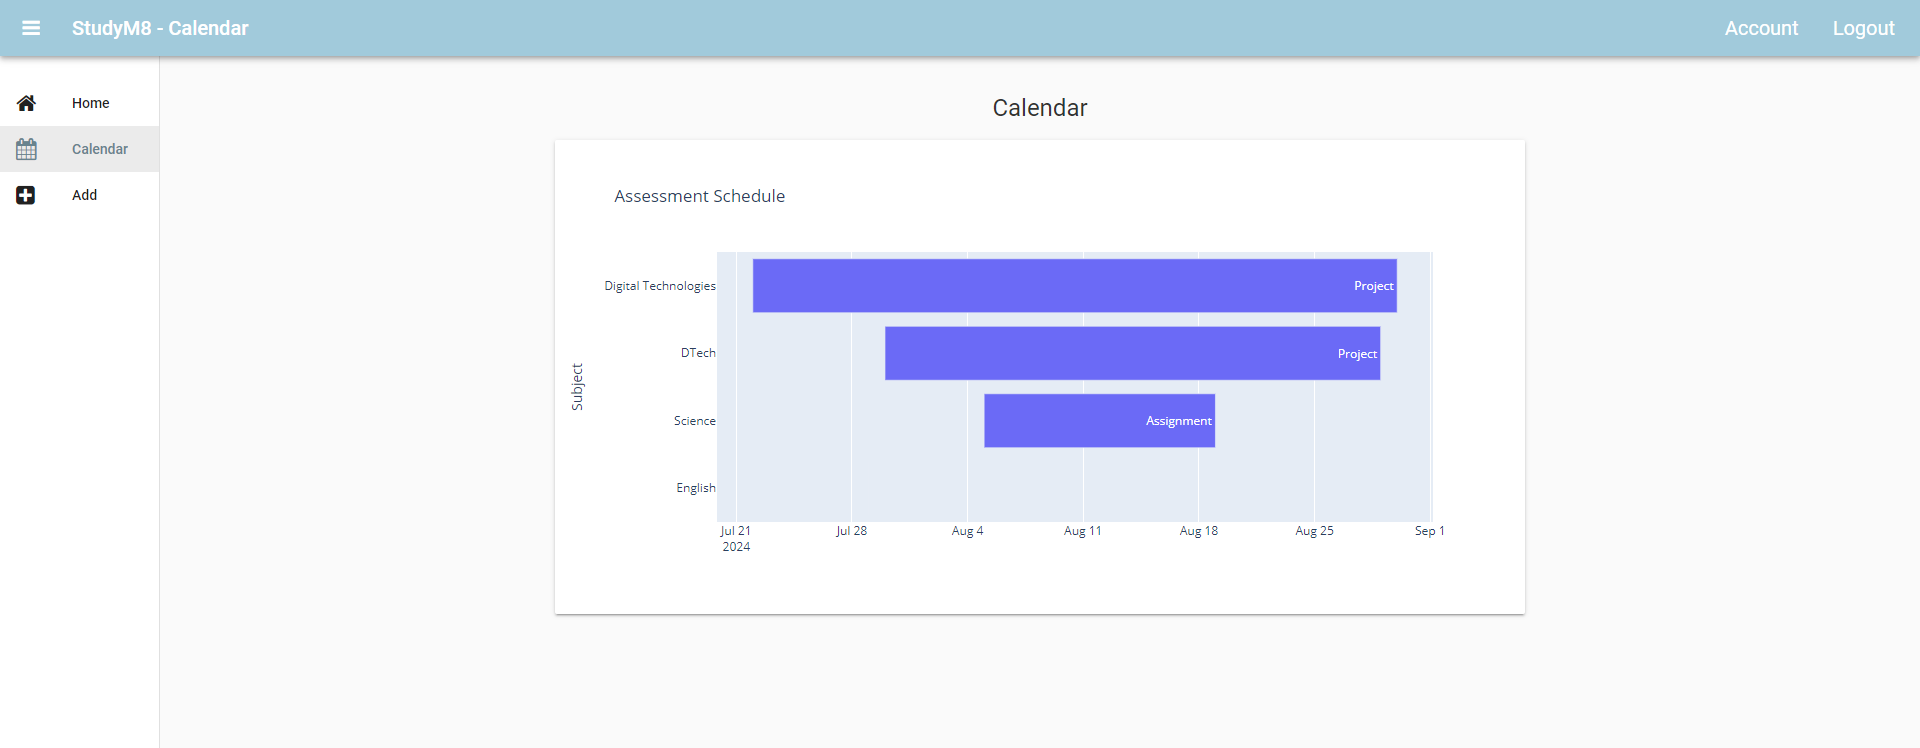The width and height of the screenshot is (1920, 748).
Task: Open the Account link
Action: [x=1761, y=28]
